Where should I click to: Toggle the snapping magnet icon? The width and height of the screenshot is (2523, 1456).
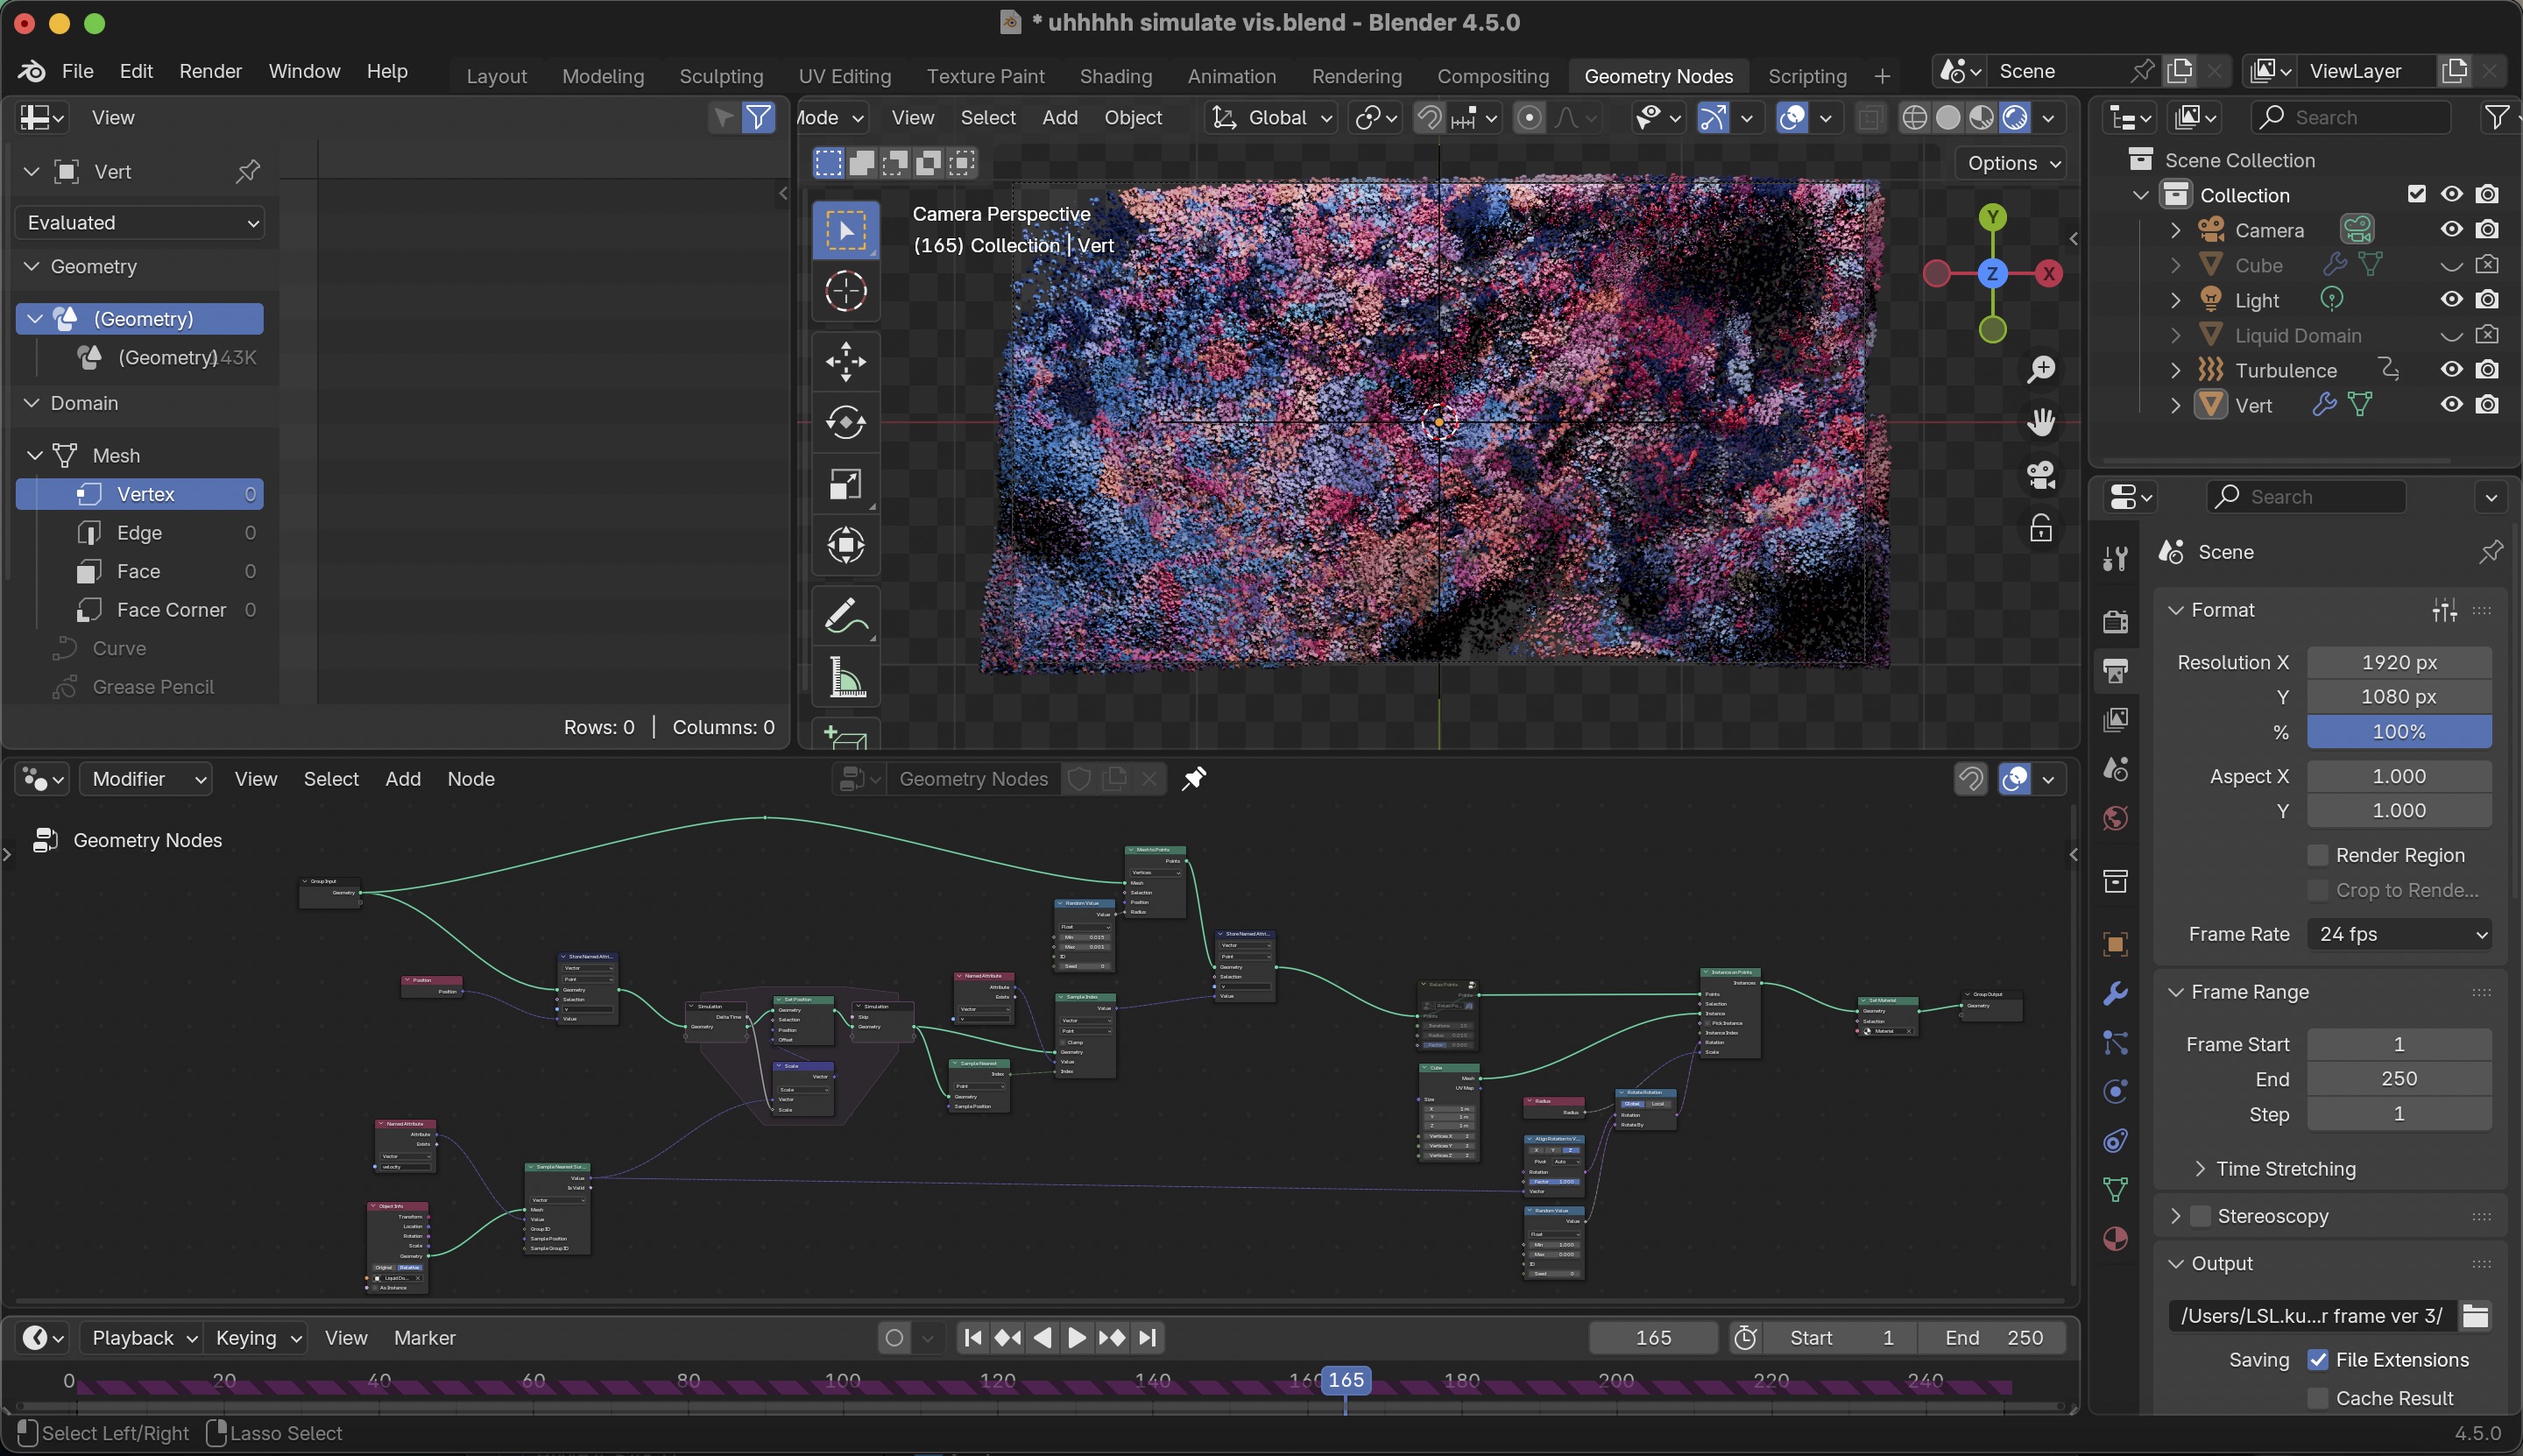(x=1427, y=118)
